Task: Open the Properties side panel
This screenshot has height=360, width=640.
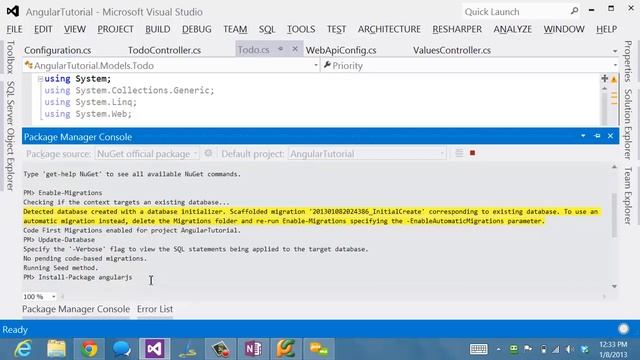Action: (x=628, y=61)
